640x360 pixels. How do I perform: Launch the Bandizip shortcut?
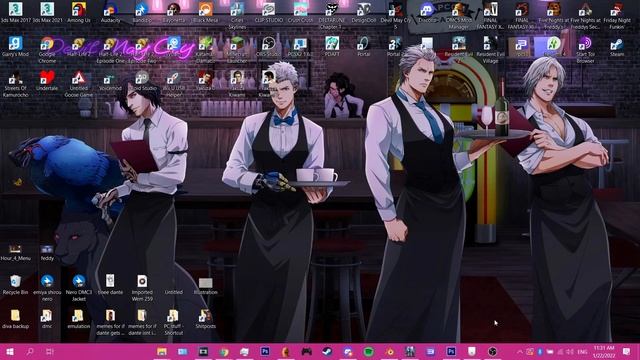click(142, 12)
